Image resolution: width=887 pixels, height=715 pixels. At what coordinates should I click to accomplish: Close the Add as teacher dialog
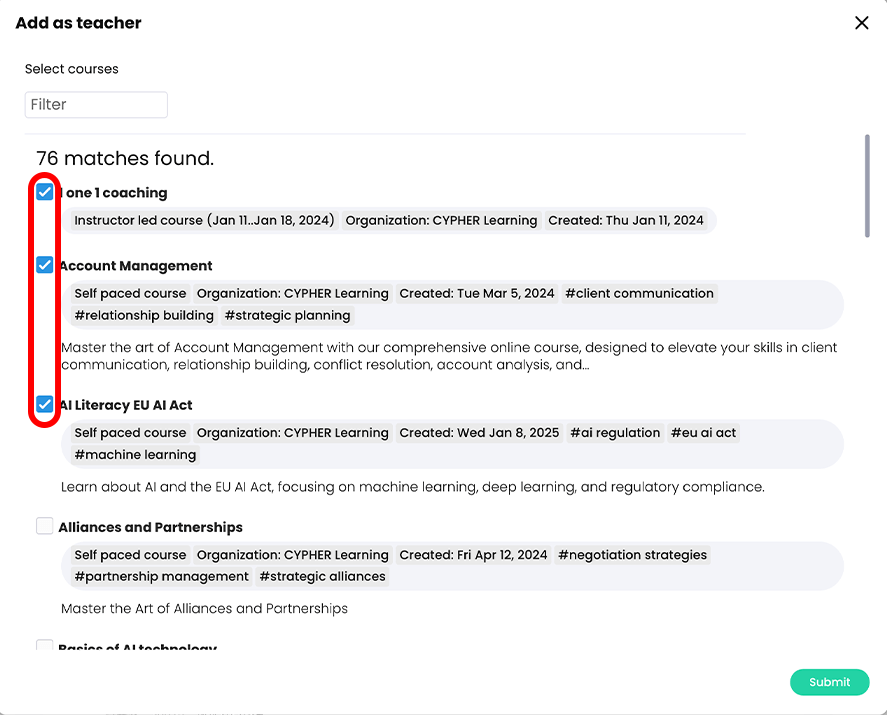(861, 22)
